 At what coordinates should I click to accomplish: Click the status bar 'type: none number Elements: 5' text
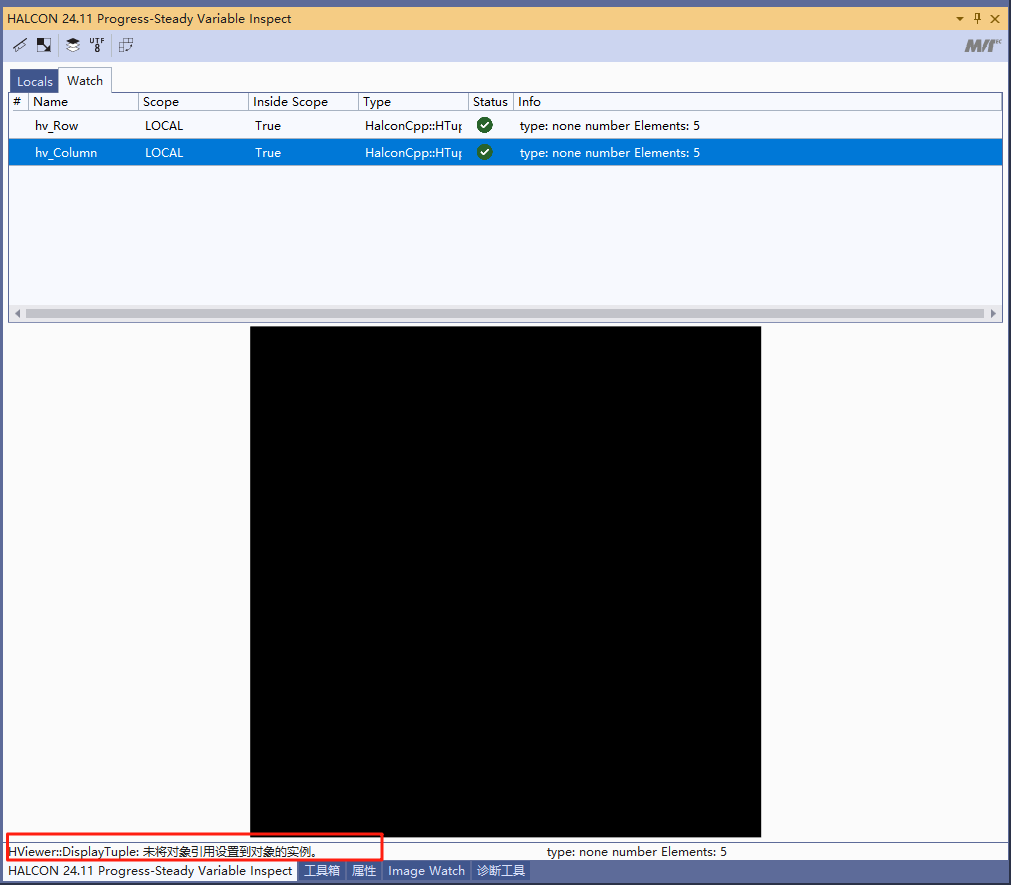point(636,851)
